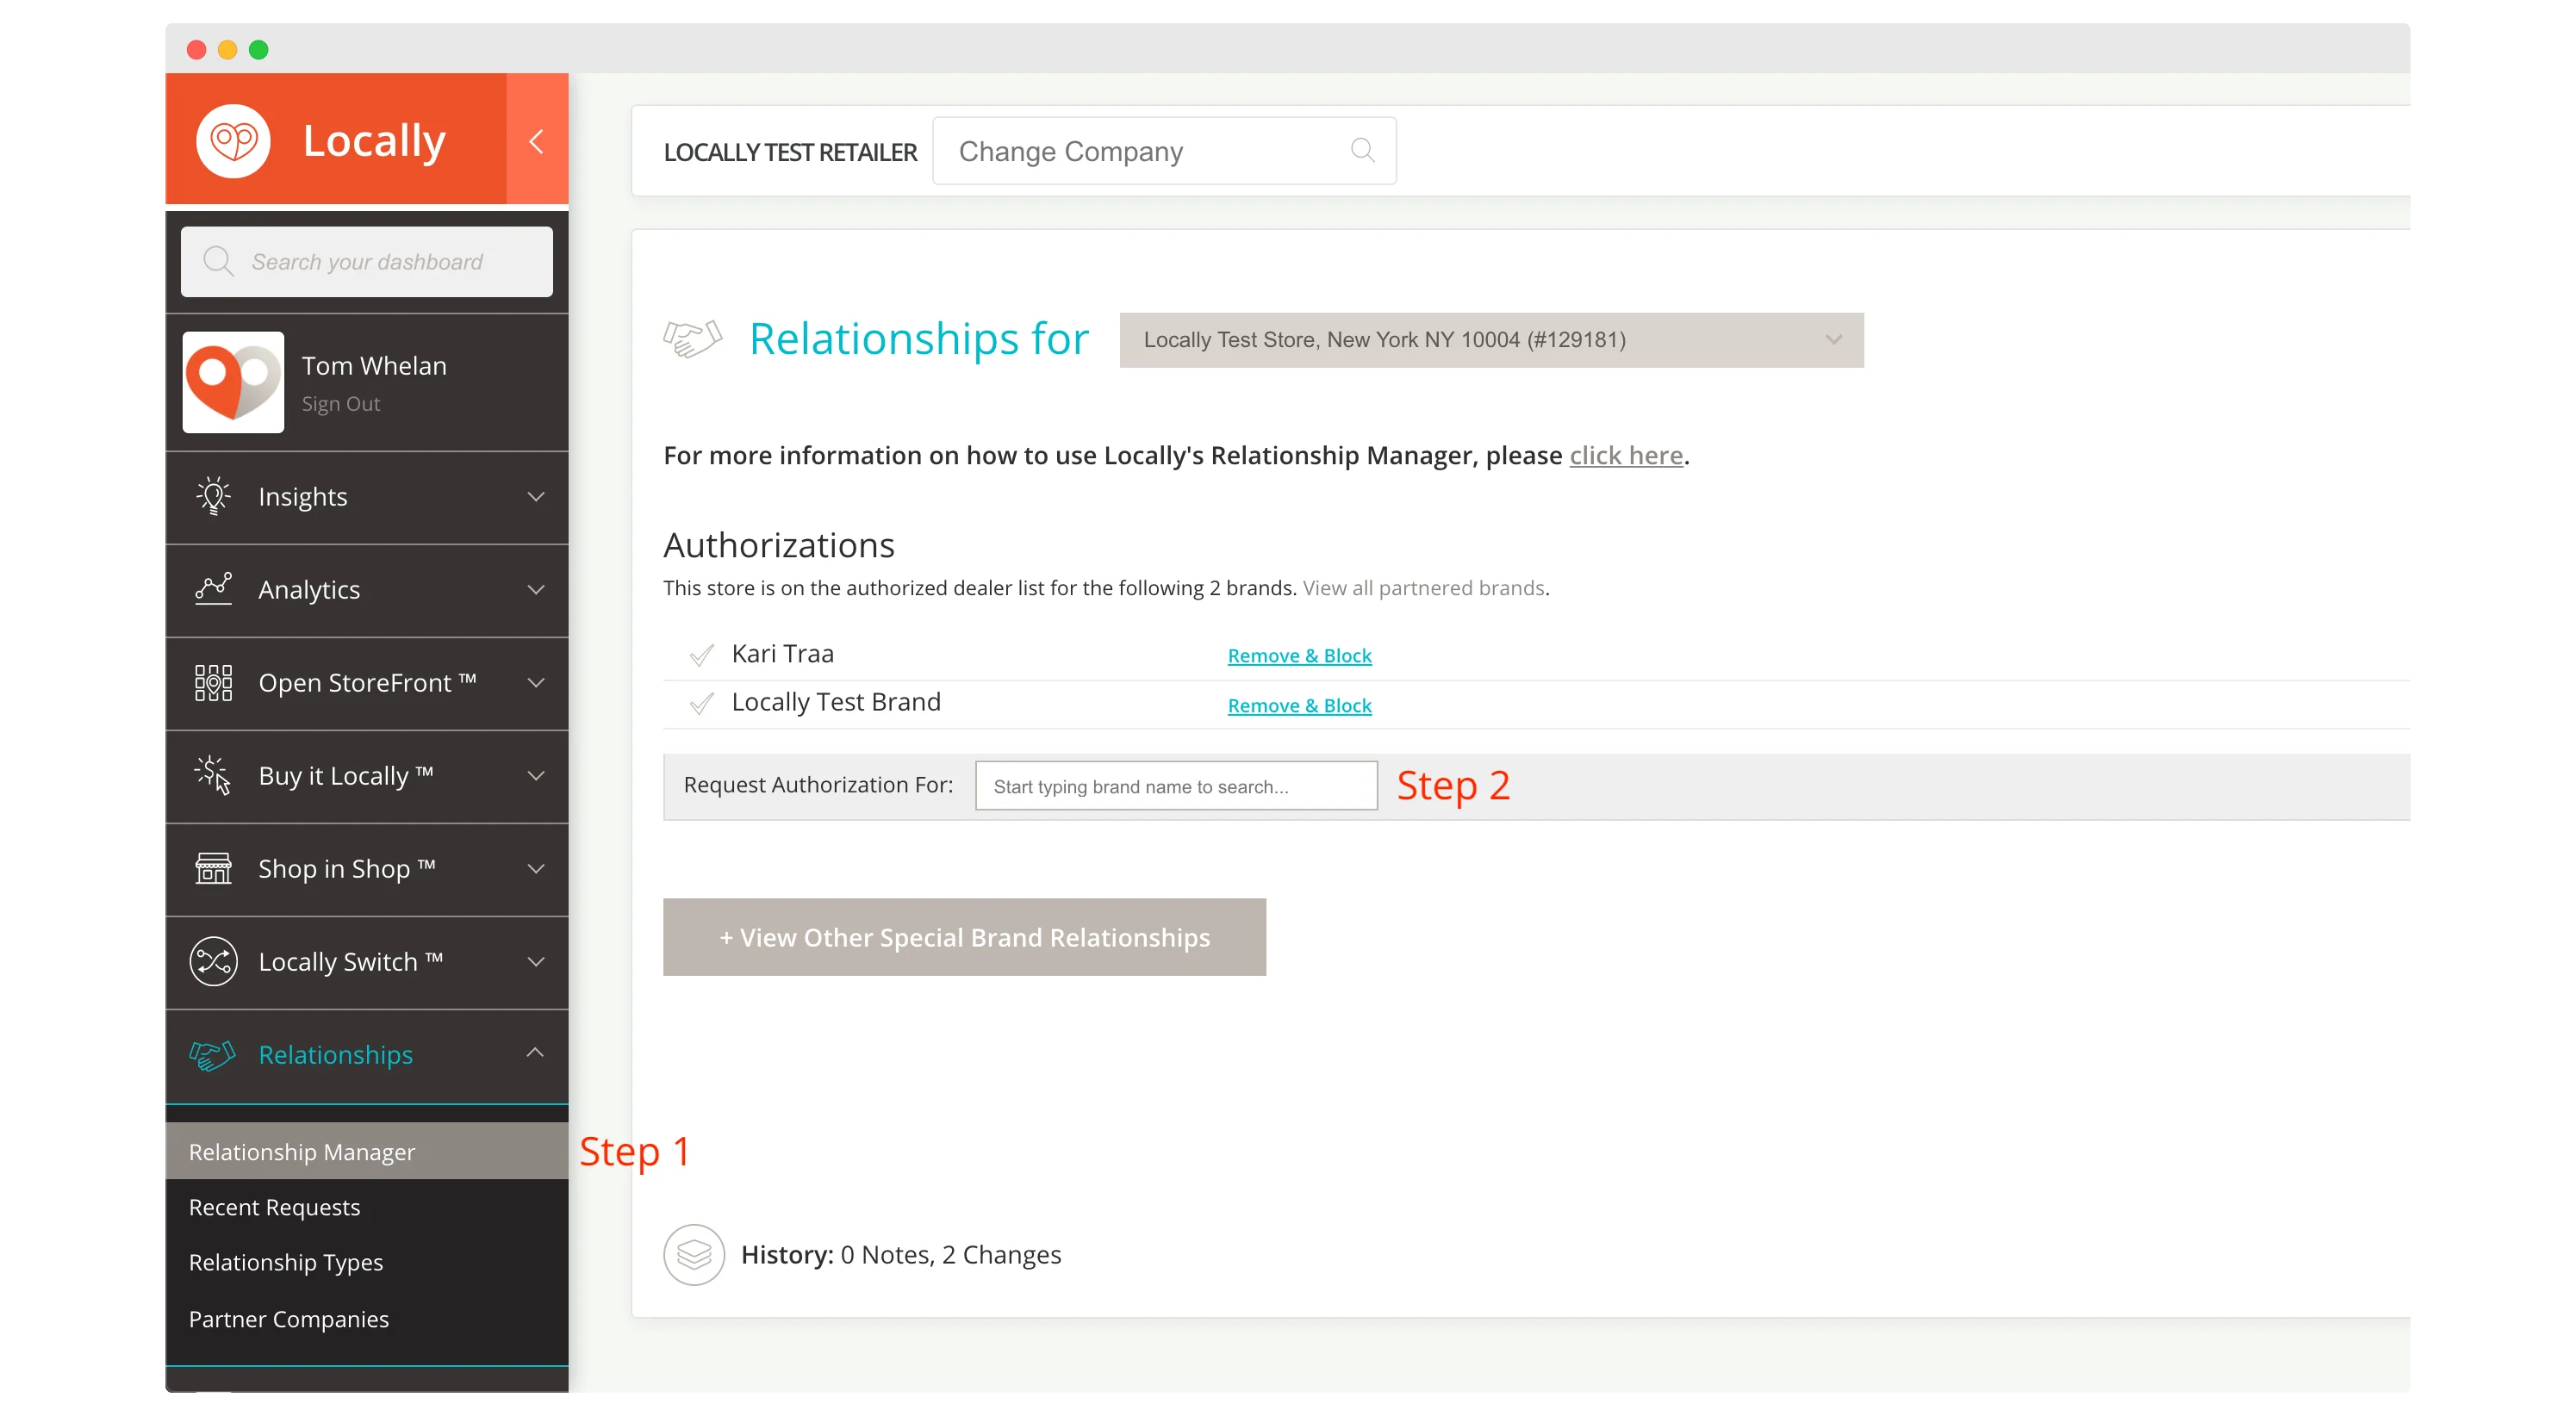The image size is (2576, 1416).
Task: Open the Locally Switch menu item
Action: [x=367, y=962]
